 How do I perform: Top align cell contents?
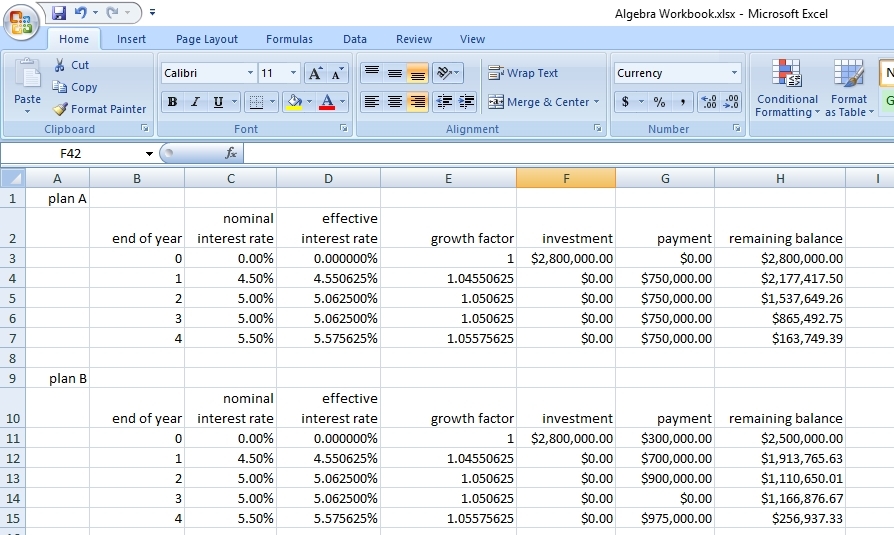coord(372,72)
